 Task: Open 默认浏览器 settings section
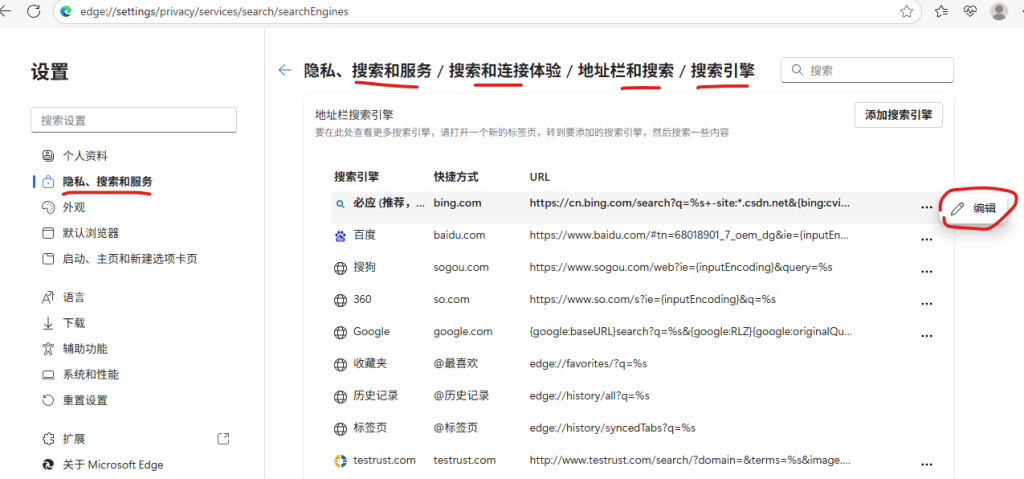(x=90, y=233)
